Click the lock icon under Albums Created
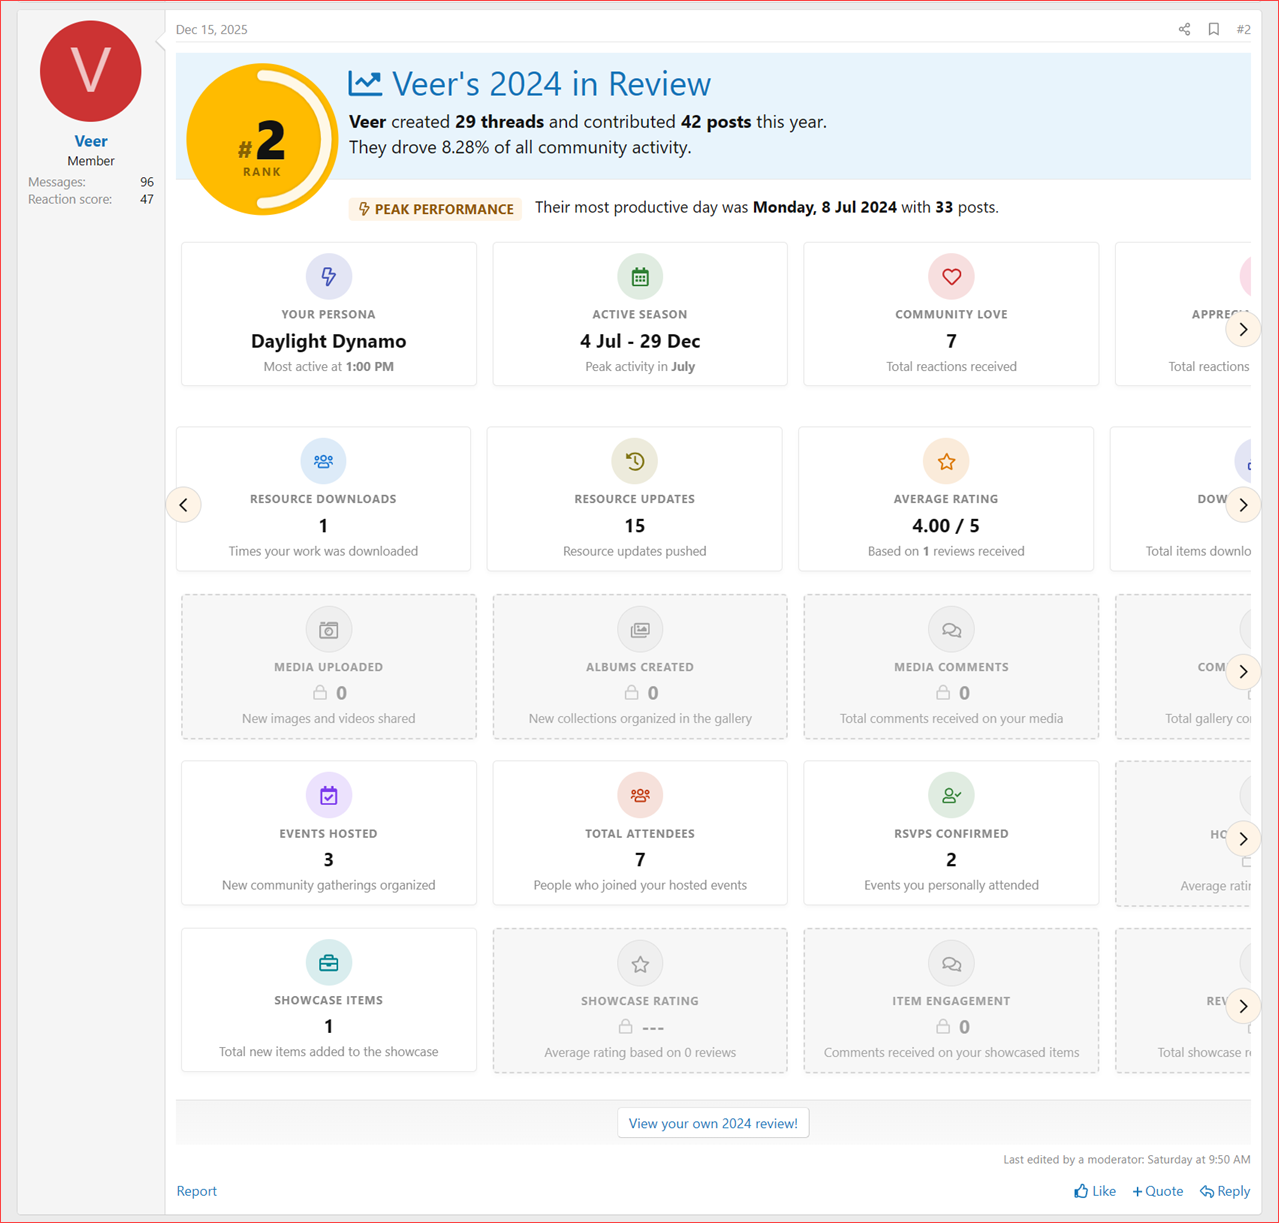 631,692
